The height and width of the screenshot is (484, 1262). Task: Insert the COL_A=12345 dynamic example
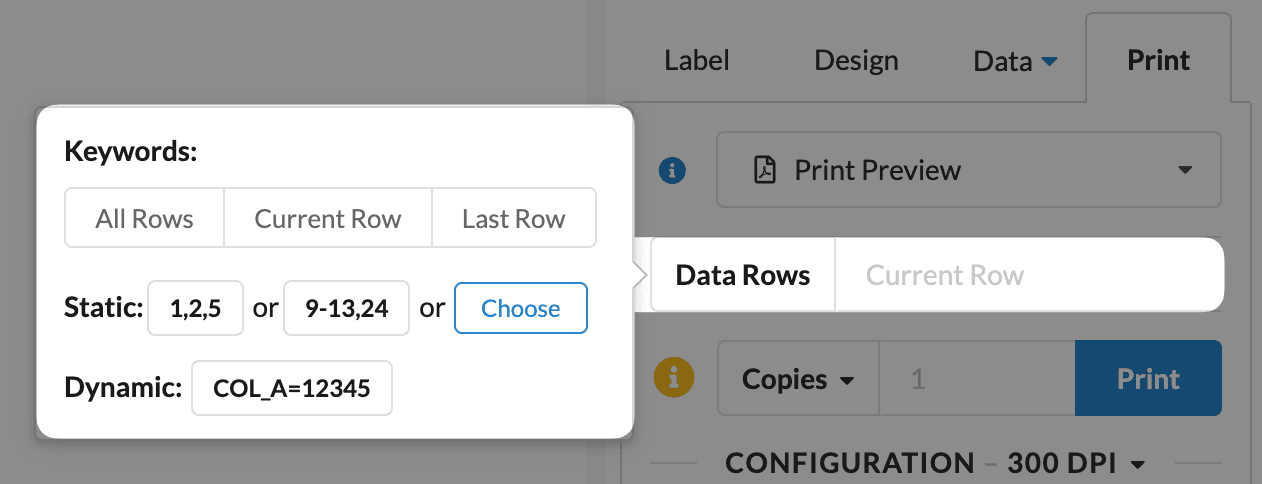292,388
